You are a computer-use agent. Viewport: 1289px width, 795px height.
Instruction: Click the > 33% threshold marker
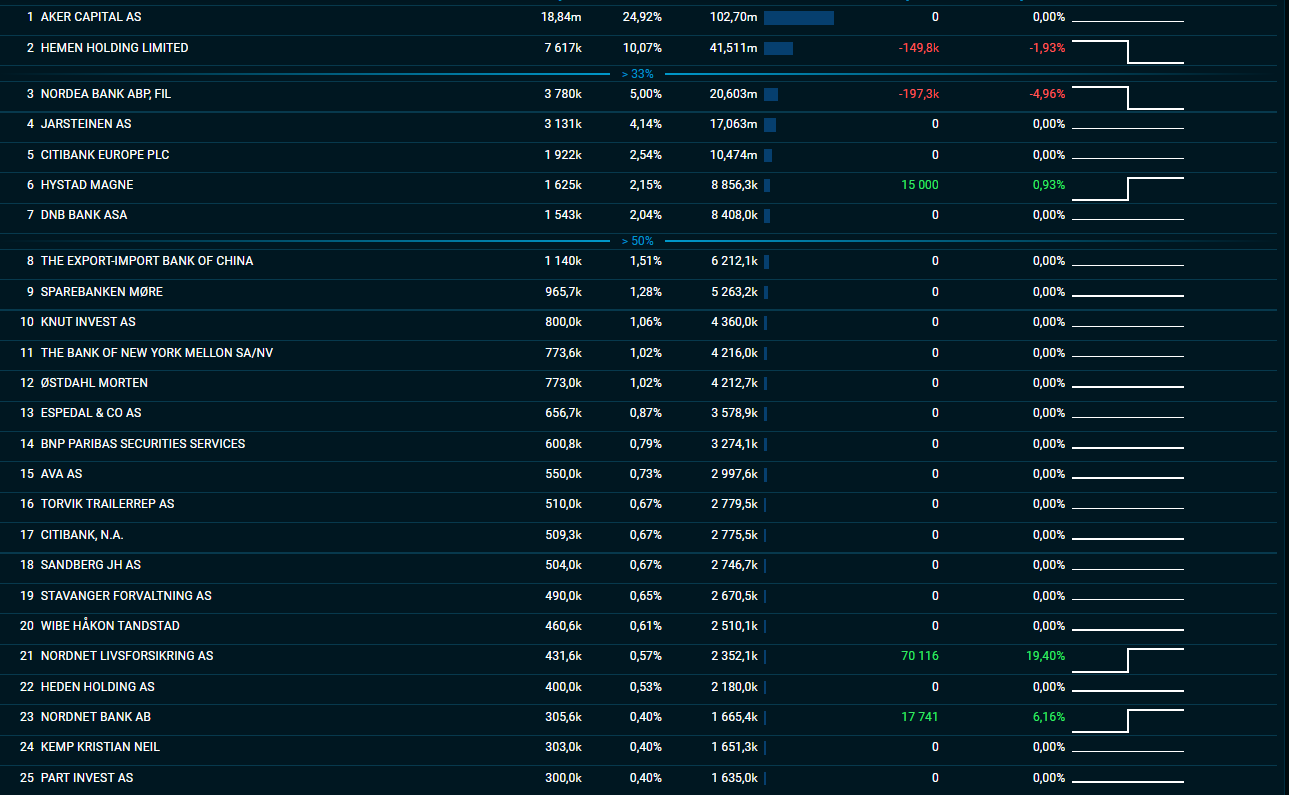tap(637, 74)
